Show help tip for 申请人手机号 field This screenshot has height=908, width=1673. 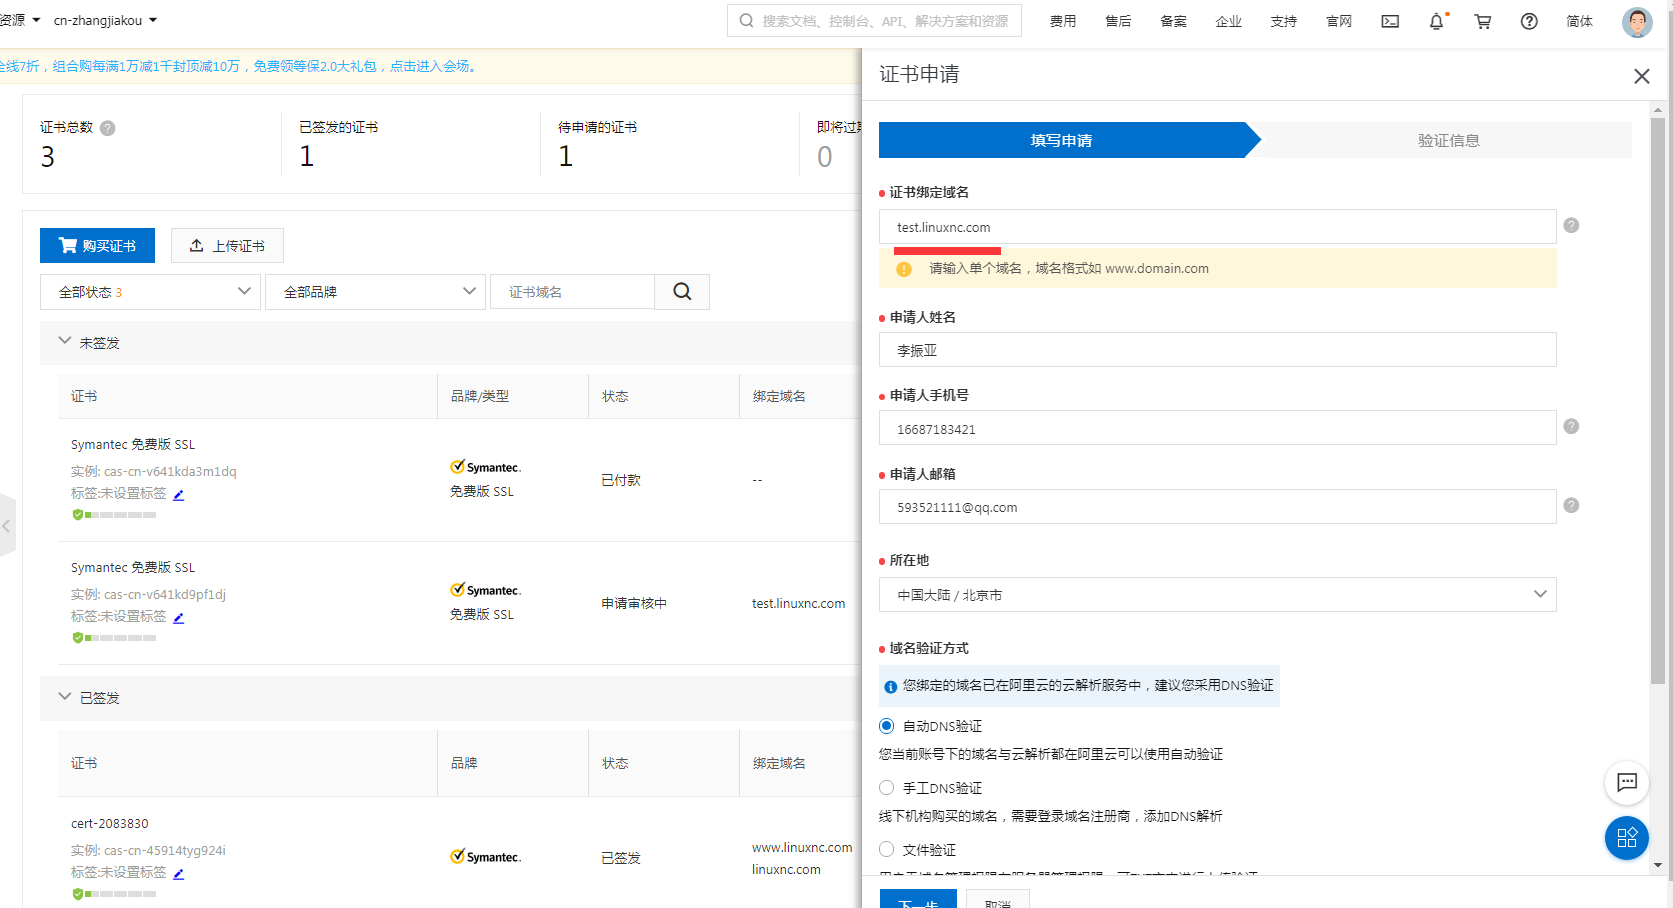(1571, 427)
